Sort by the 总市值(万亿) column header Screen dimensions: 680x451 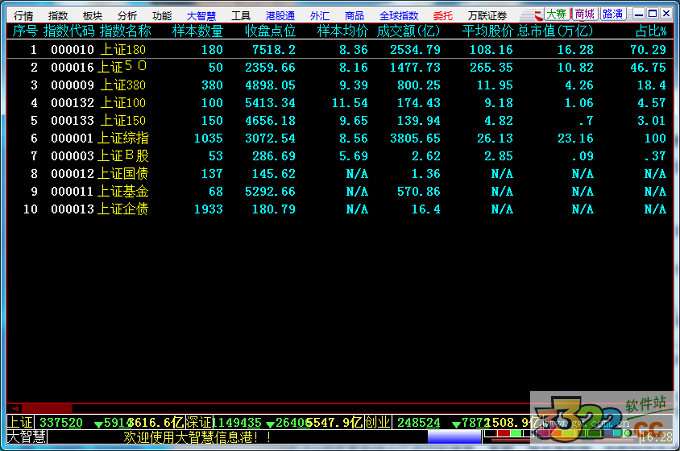(x=556, y=31)
